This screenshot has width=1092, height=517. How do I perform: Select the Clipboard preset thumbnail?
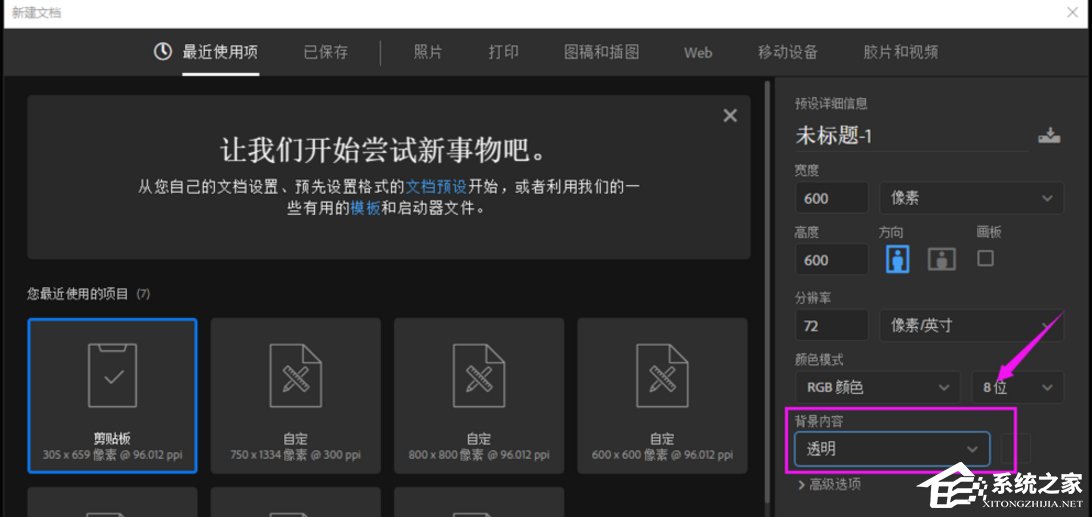pos(112,395)
